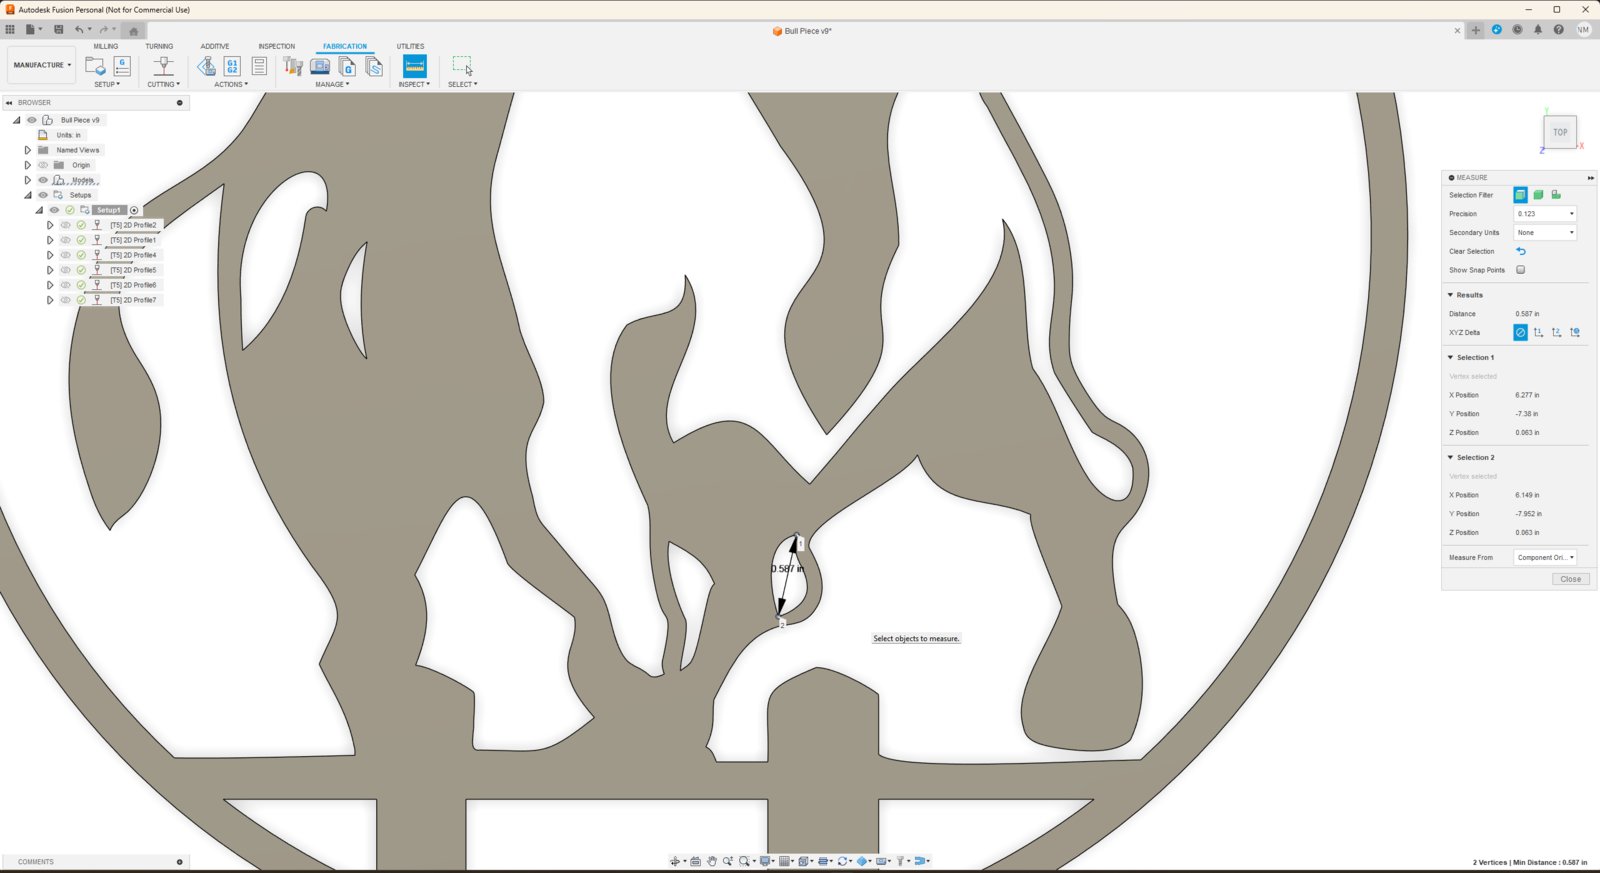Toggle visibility eye of 2D Profile4
The width and height of the screenshot is (1600, 873).
coord(66,255)
